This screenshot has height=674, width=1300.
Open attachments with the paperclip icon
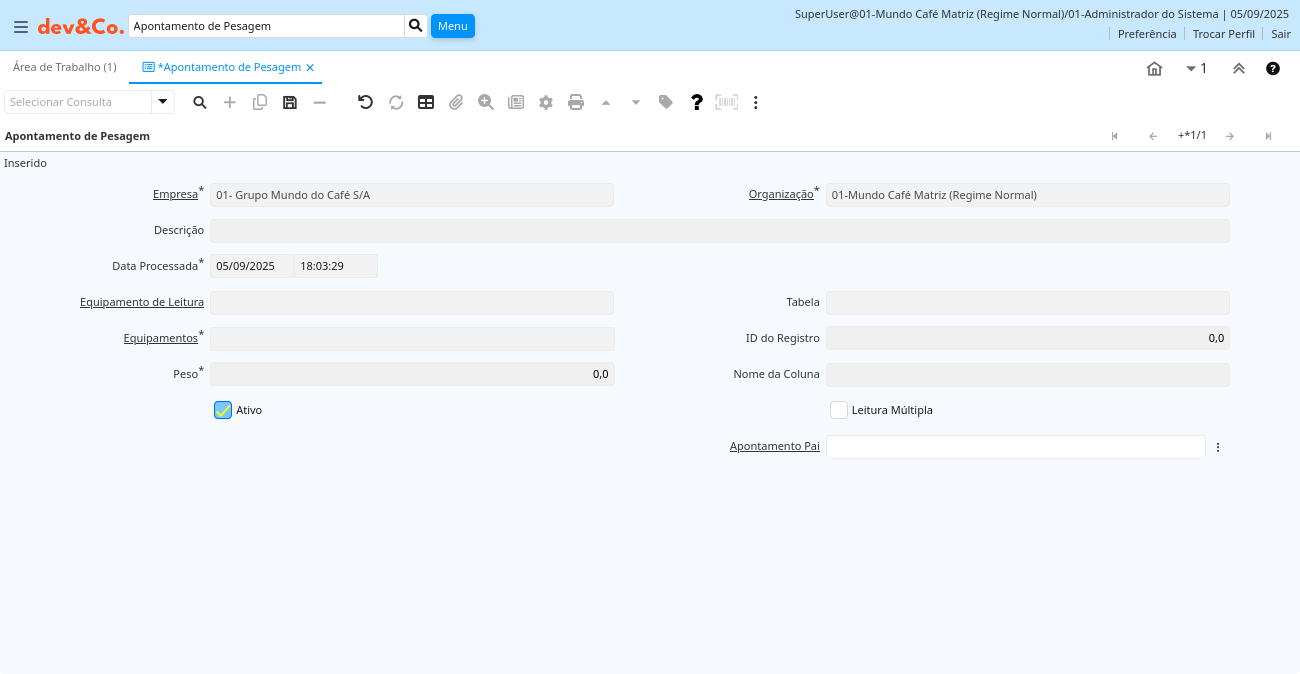pos(456,102)
